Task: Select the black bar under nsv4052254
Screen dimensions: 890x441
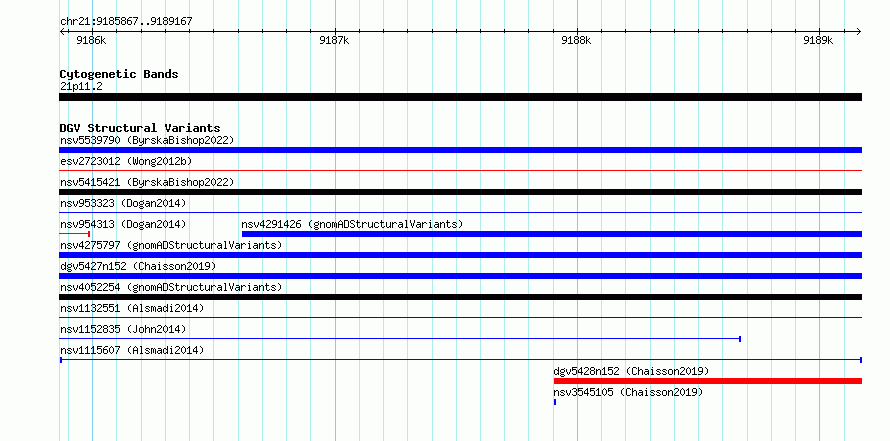Action: pos(460,297)
